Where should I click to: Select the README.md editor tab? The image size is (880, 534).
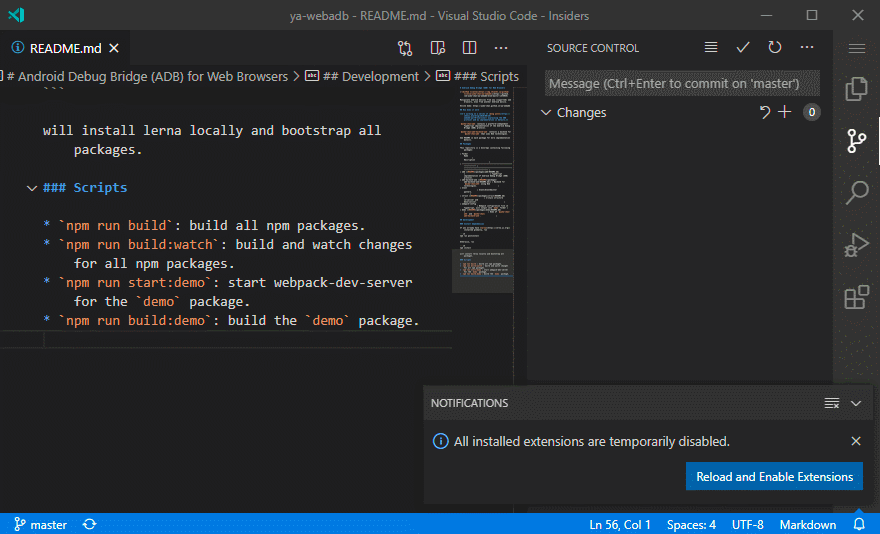pyautogui.click(x=65, y=48)
